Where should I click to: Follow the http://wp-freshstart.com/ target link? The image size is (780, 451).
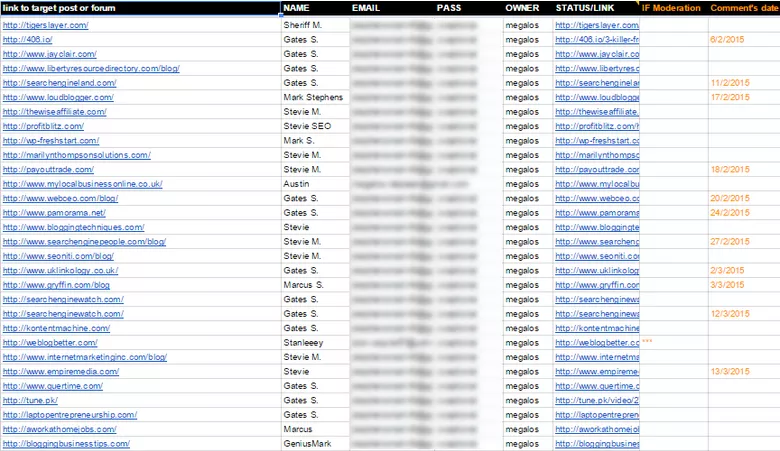(x=51, y=140)
